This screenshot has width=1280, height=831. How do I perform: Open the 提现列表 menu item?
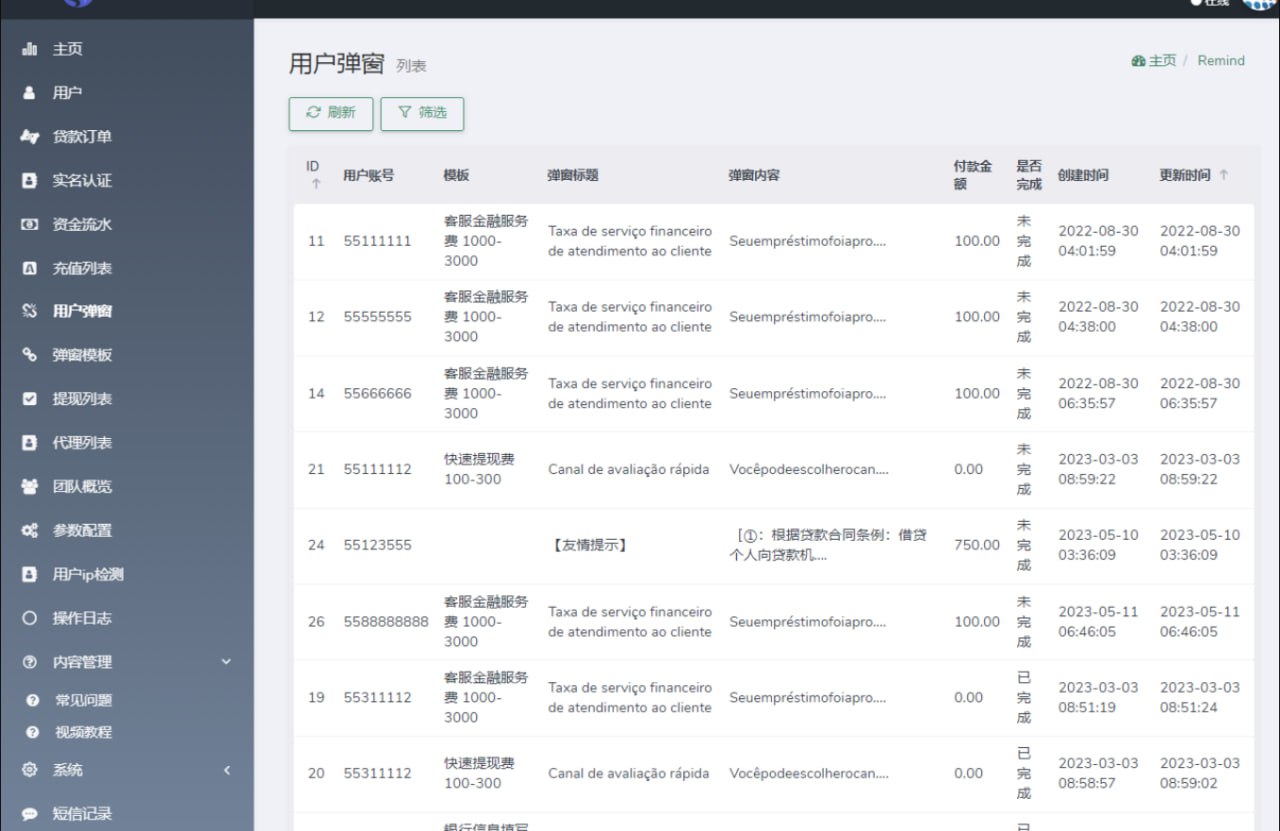82,399
